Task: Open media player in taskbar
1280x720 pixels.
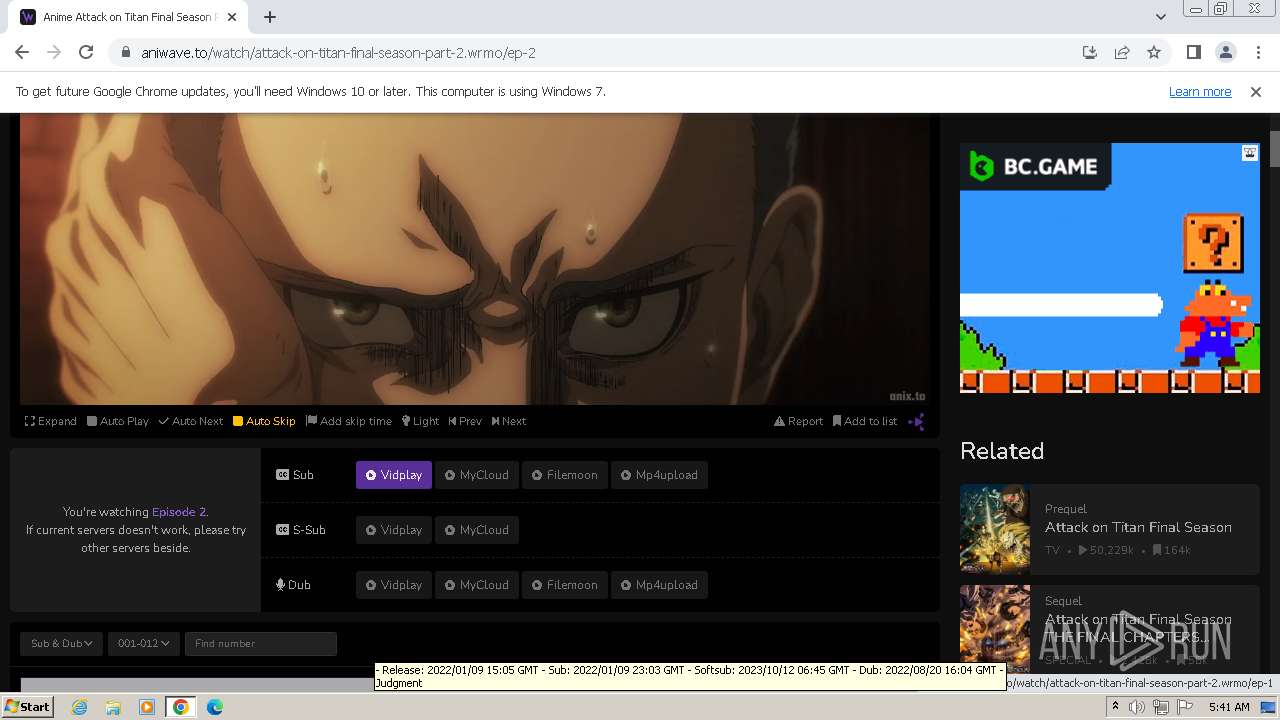Action: click(147, 707)
